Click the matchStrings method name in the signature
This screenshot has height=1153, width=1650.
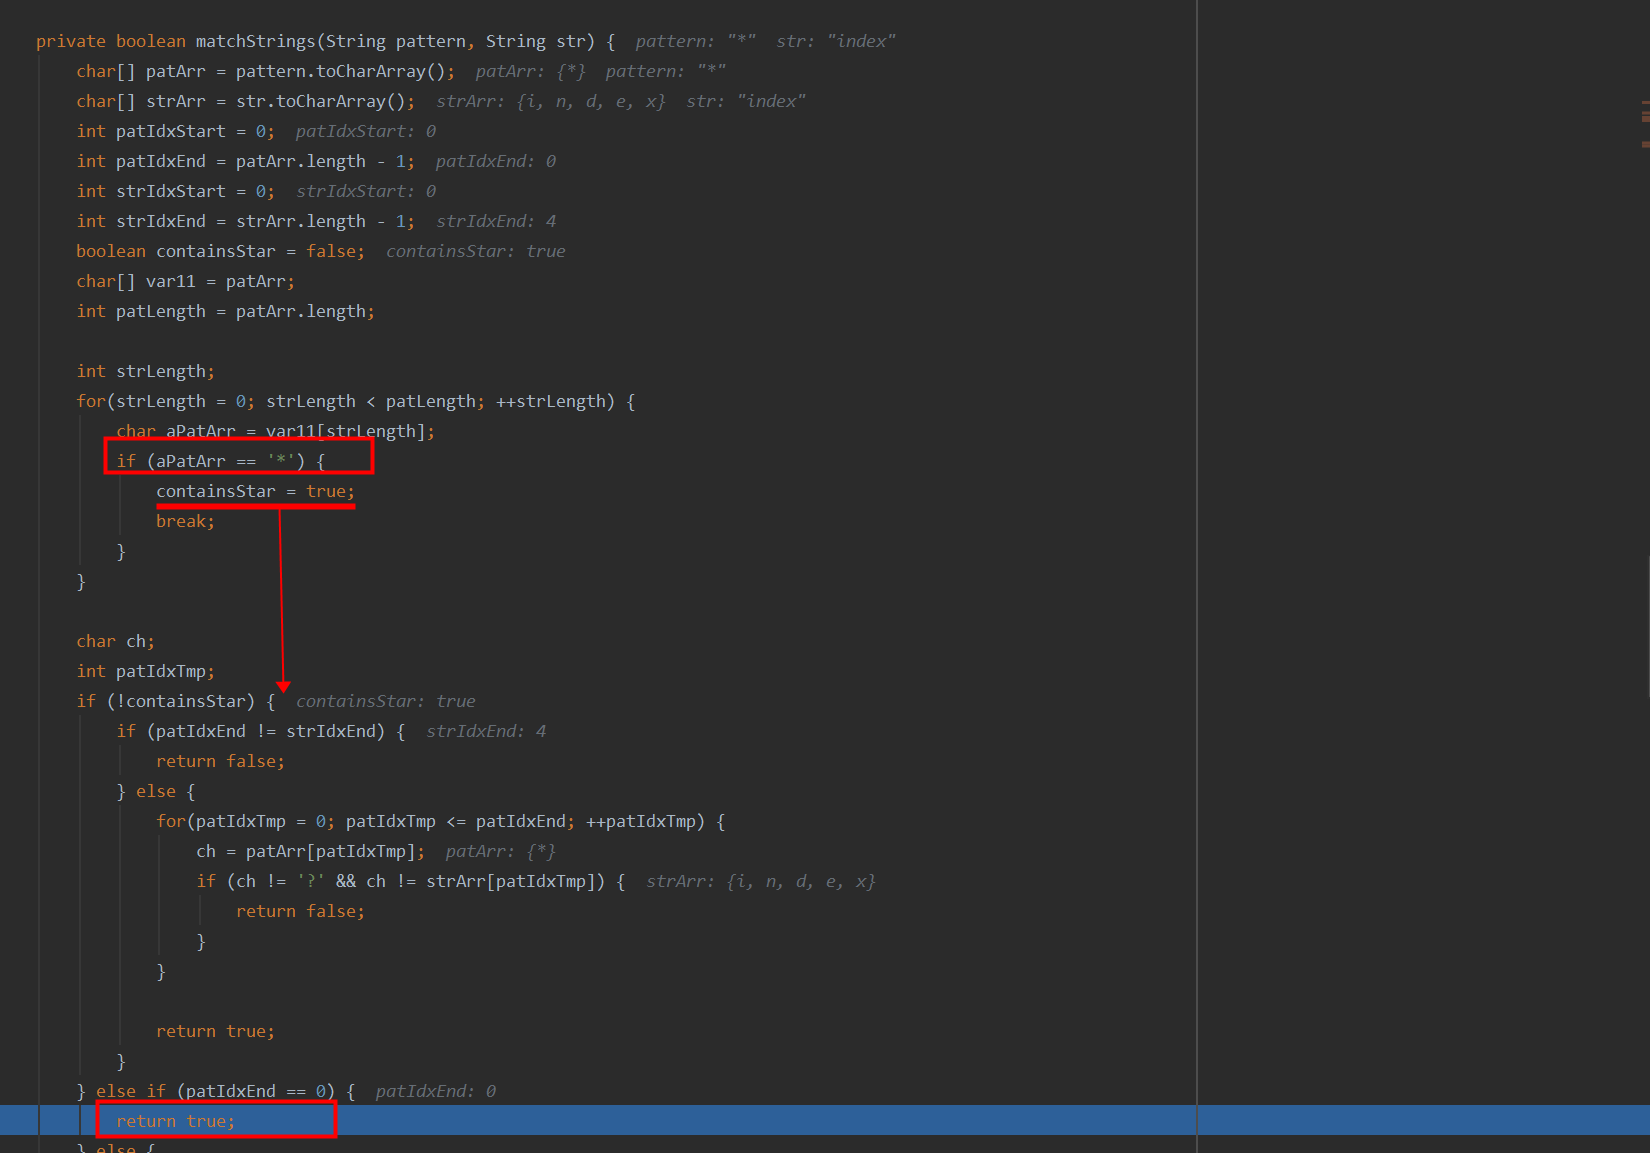[x=255, y=41]
